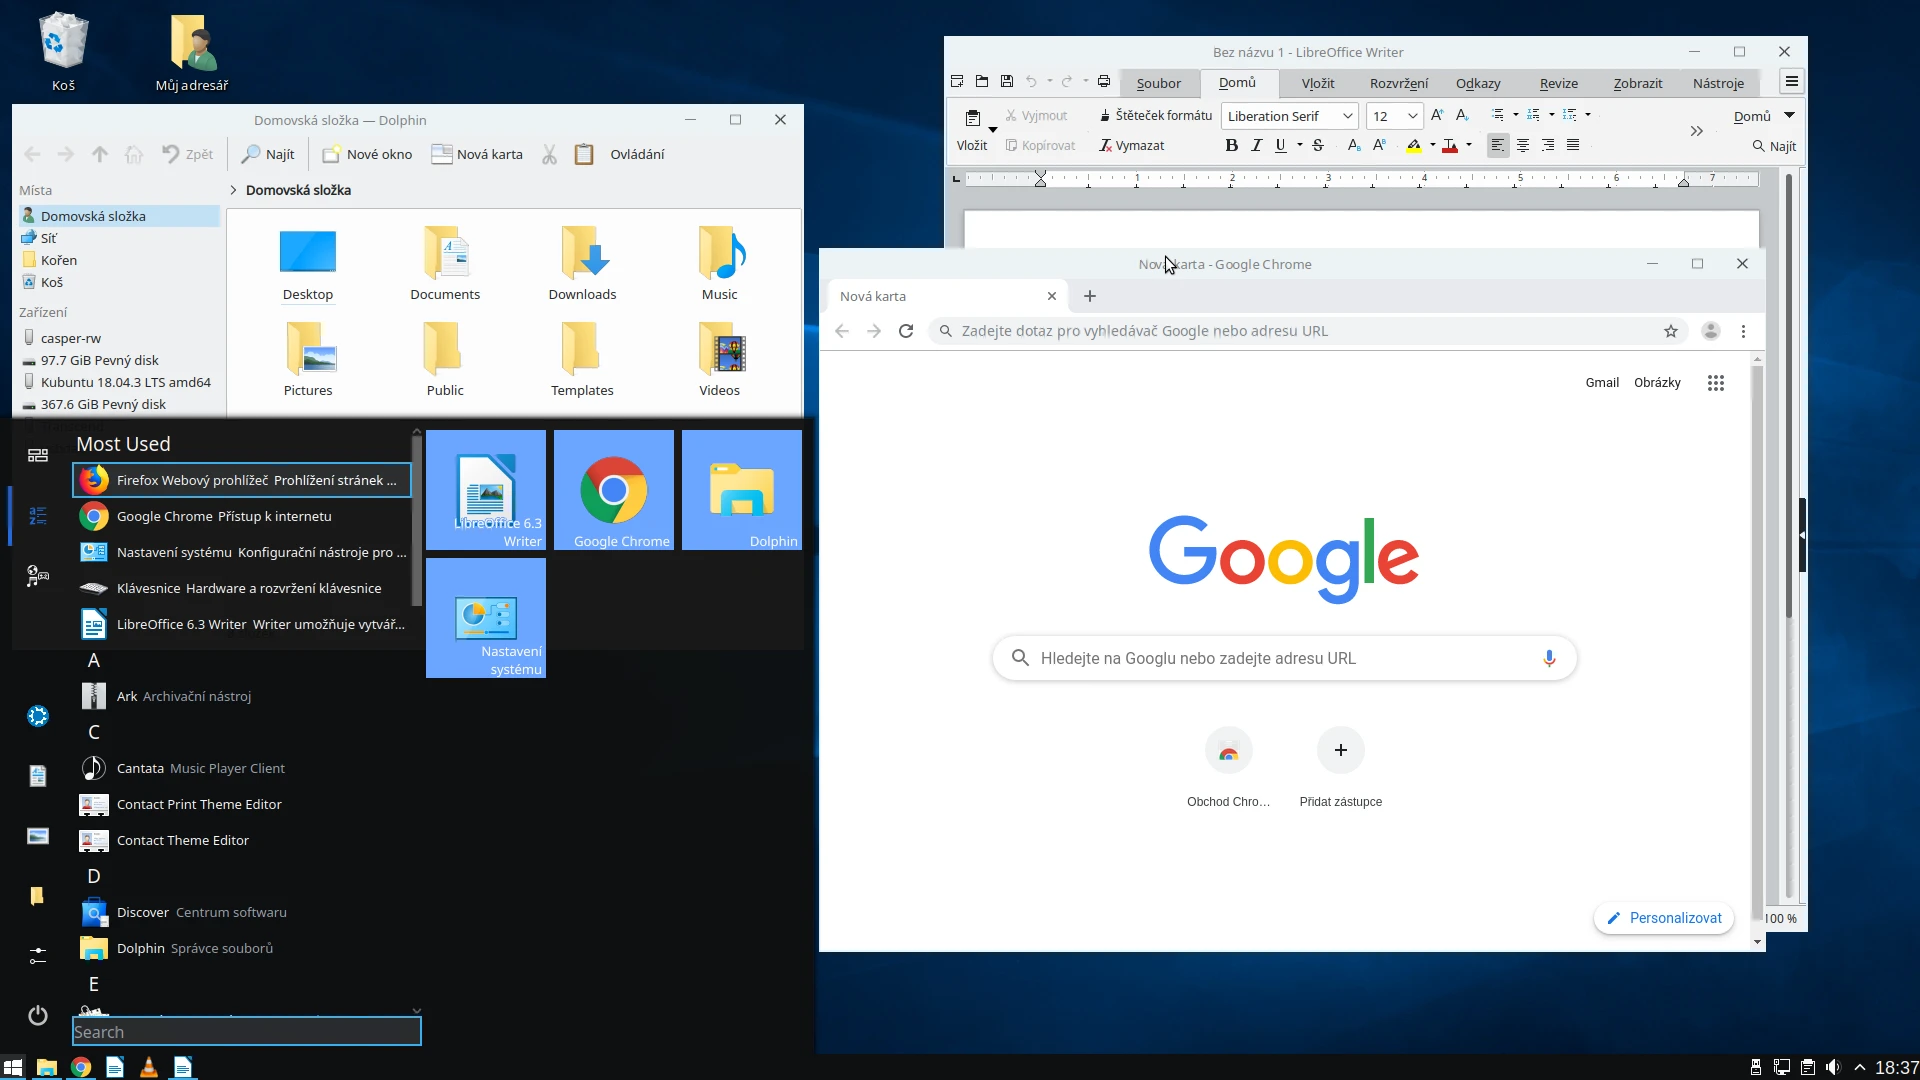Viewport: 1920px width, 1080px height.
Task: Click Ovládání in Dolphin toolbar
Action: coord(637,154)
